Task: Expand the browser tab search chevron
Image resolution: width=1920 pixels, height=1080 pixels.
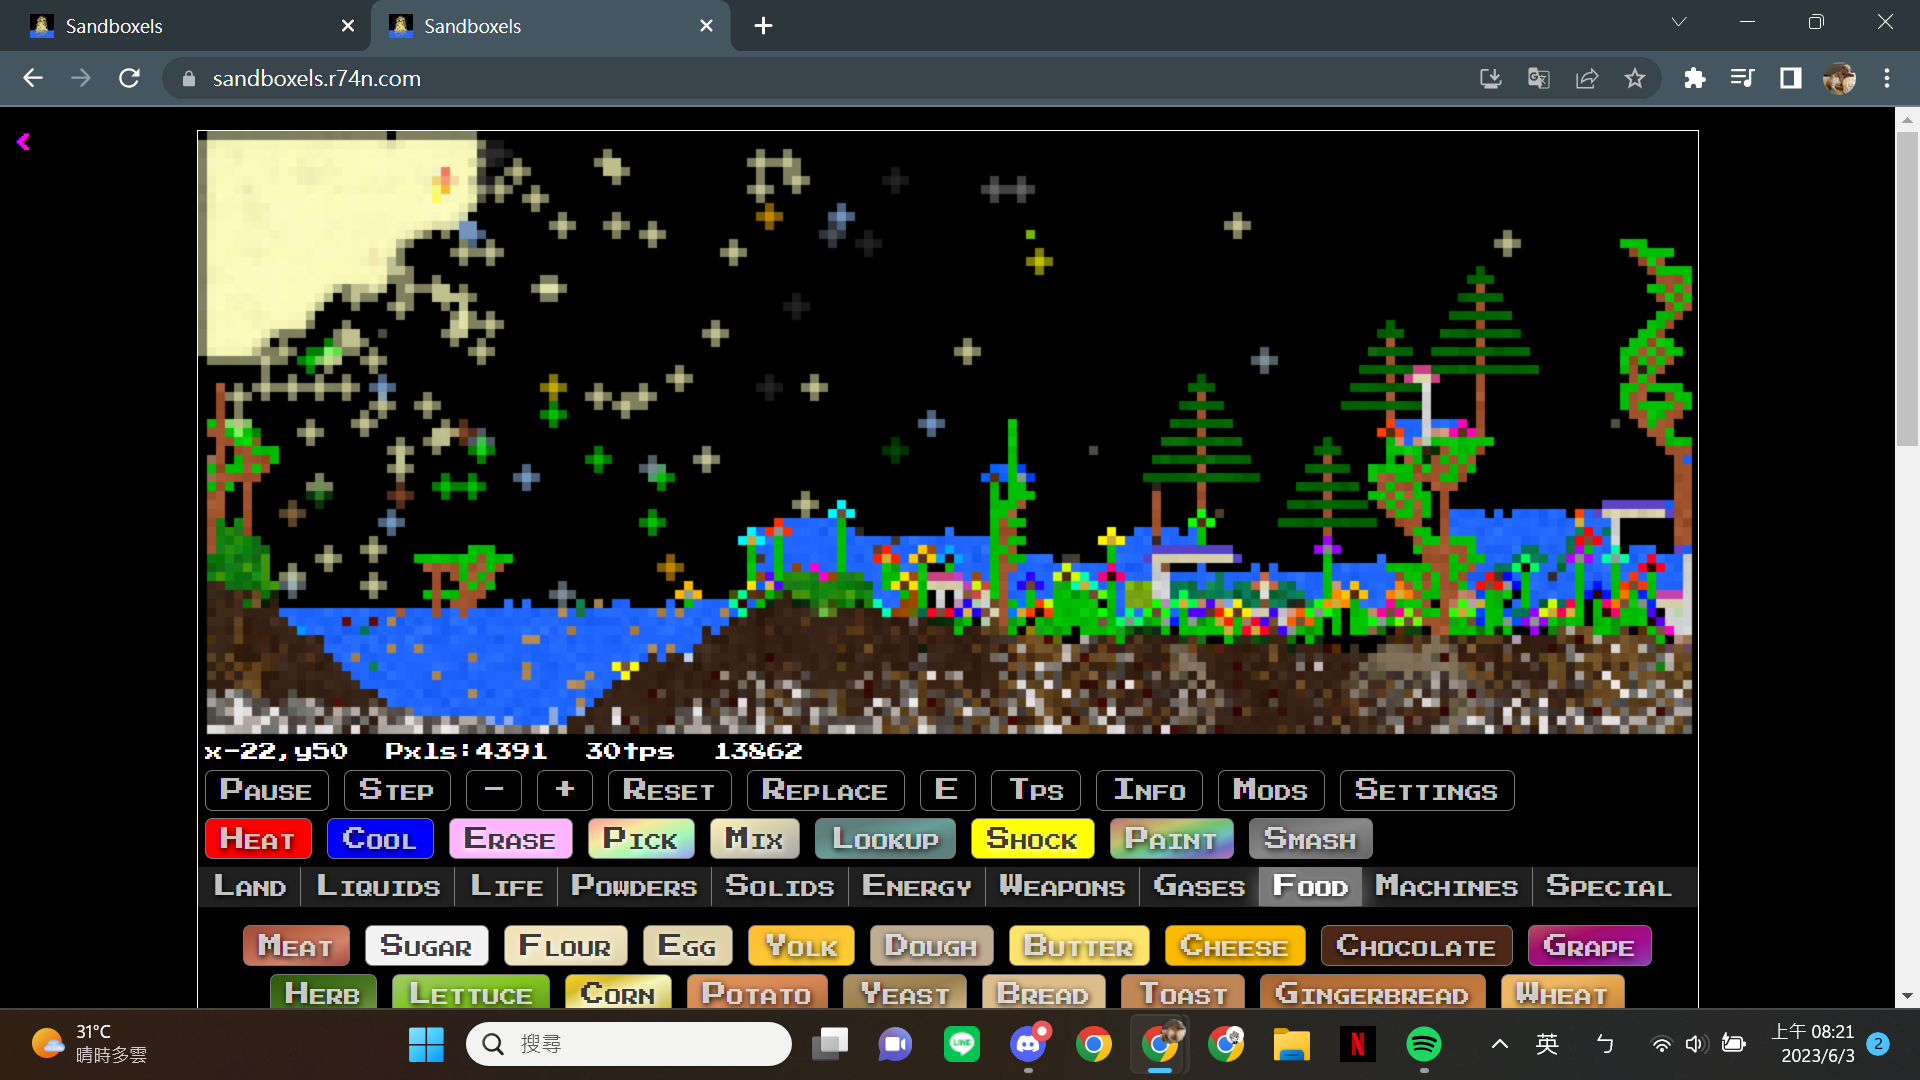Action: [1679, 22]
